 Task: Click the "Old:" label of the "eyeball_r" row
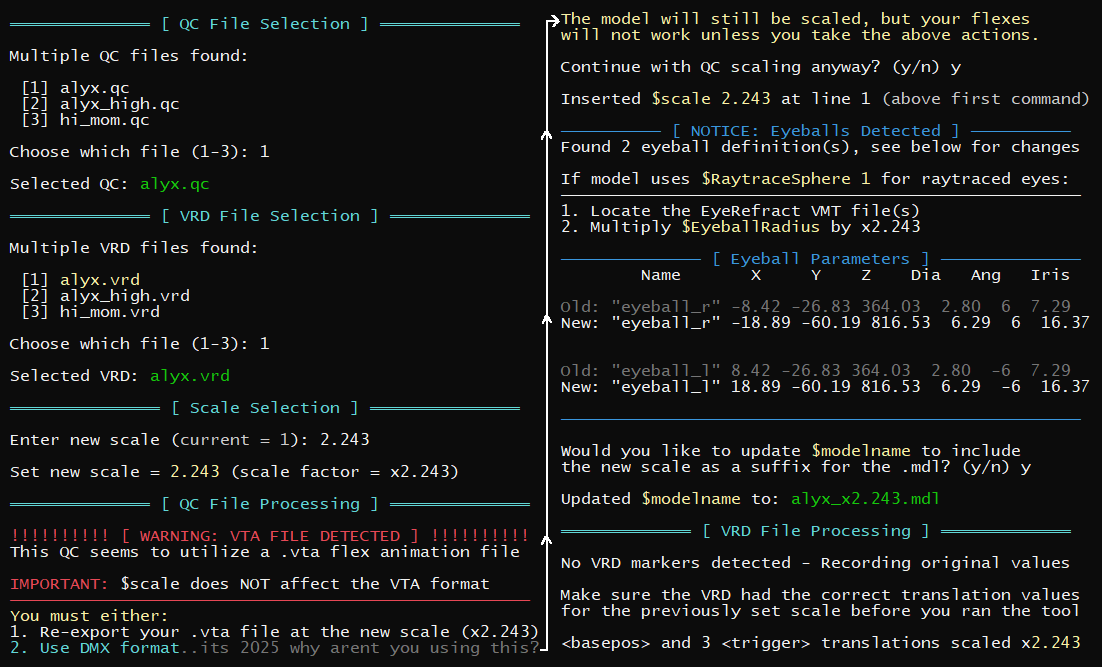580,306
